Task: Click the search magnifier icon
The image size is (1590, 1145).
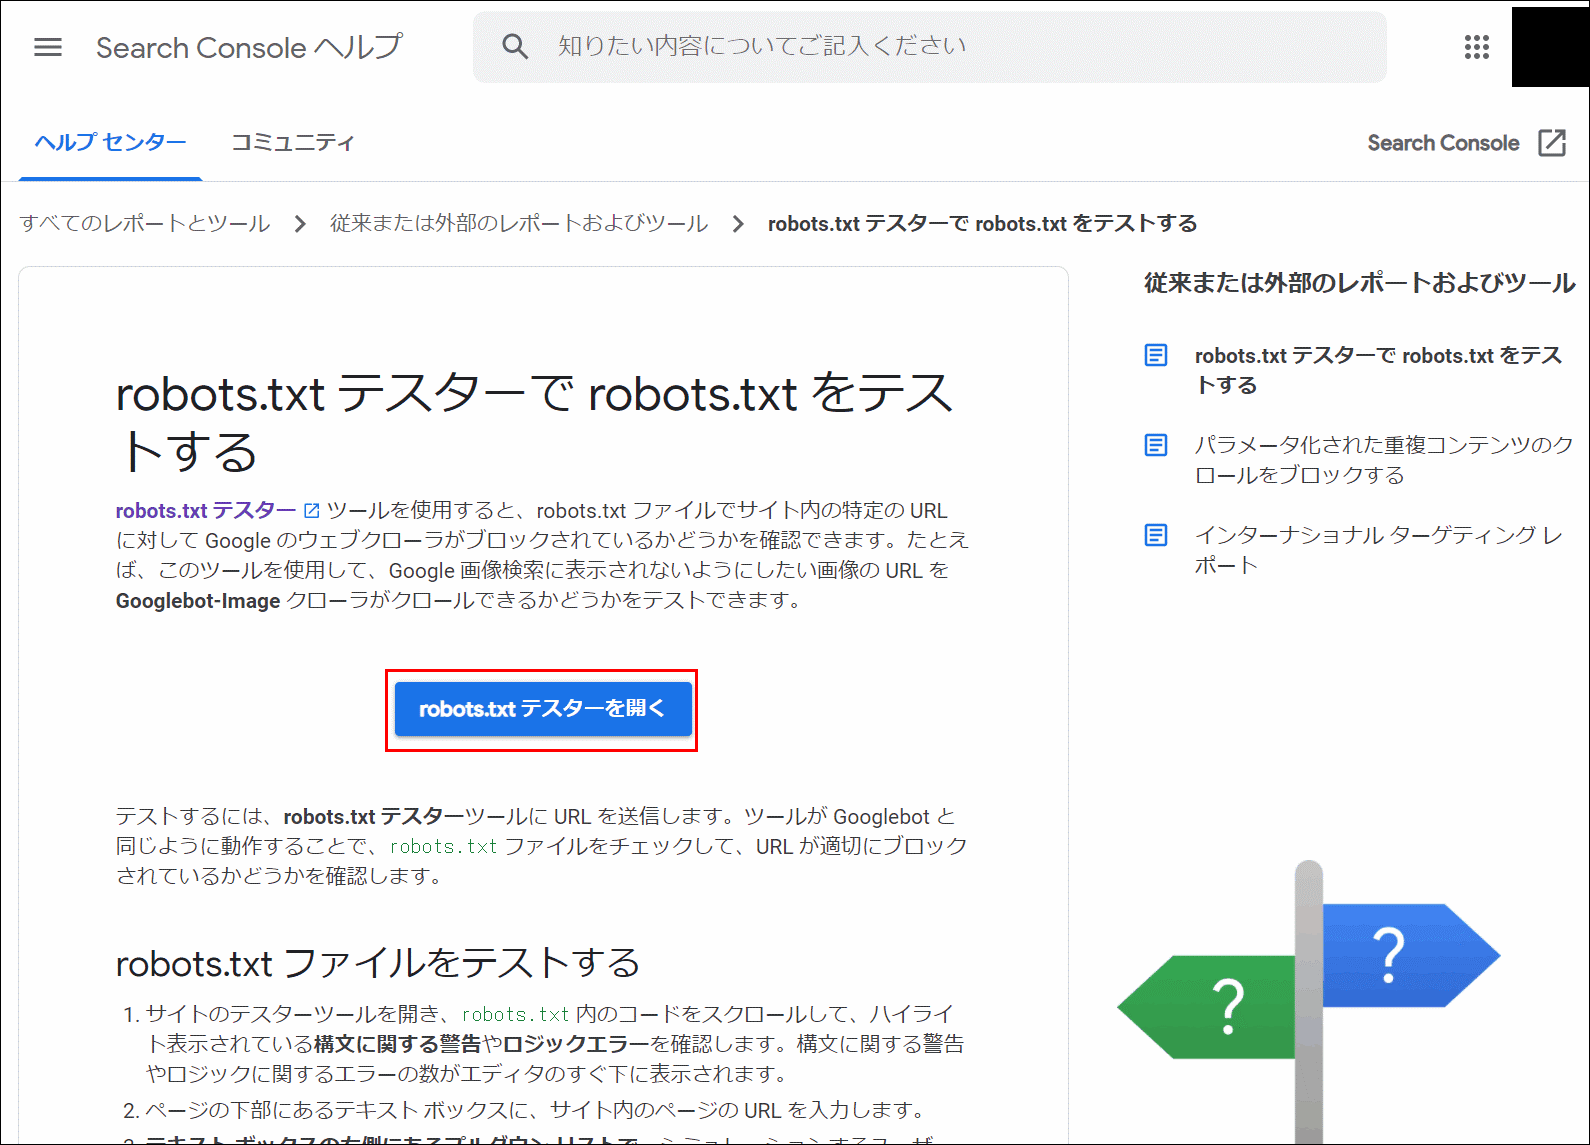Action: (x=515, y=46)
